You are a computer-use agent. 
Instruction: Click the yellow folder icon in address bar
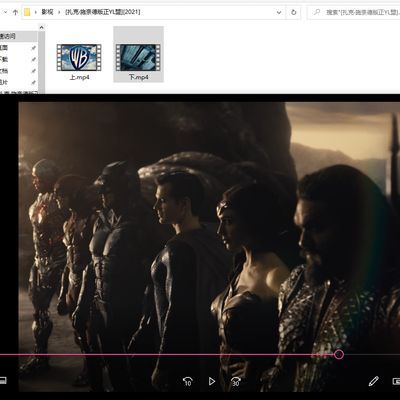coord(27,12)
